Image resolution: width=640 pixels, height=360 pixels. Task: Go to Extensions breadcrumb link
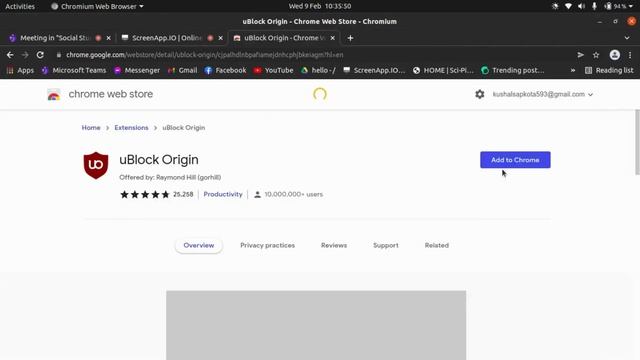tap(131, 128)
